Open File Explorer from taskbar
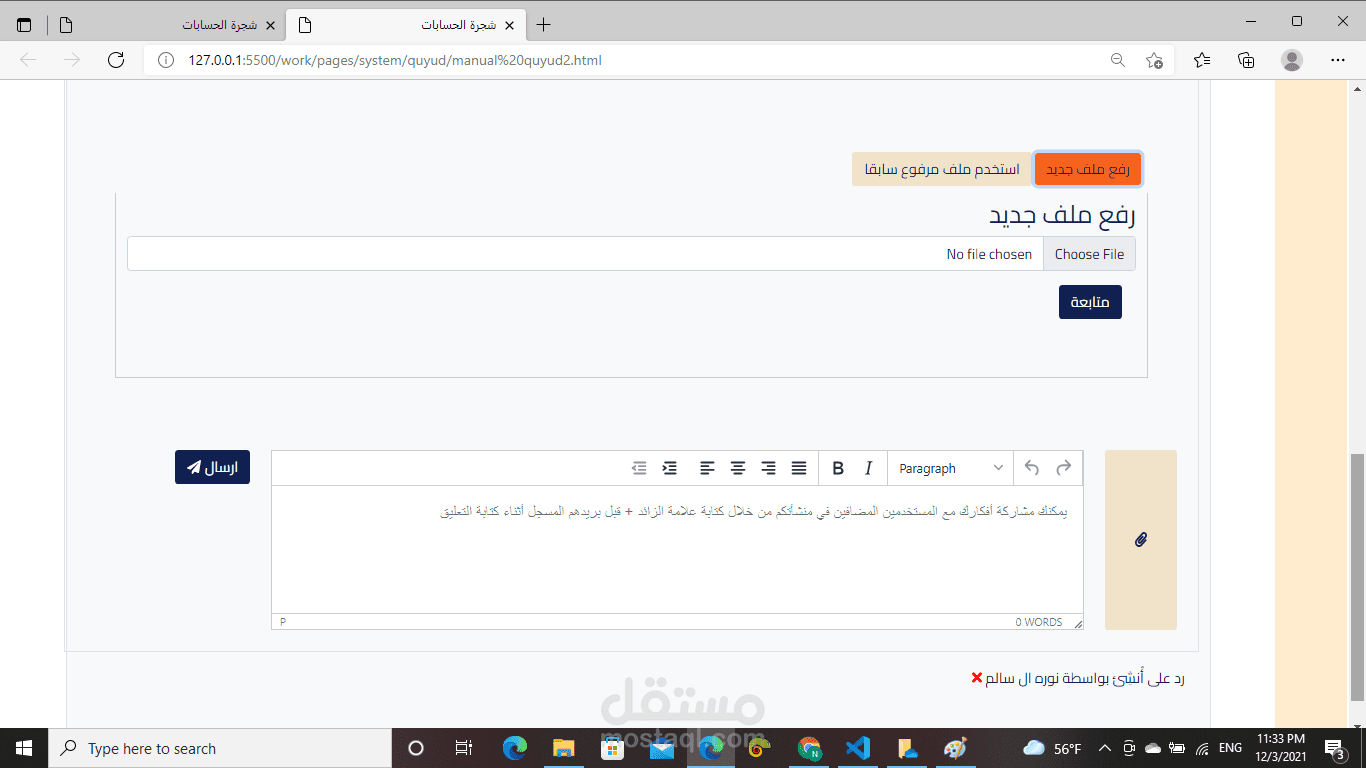 pos(564,748)
